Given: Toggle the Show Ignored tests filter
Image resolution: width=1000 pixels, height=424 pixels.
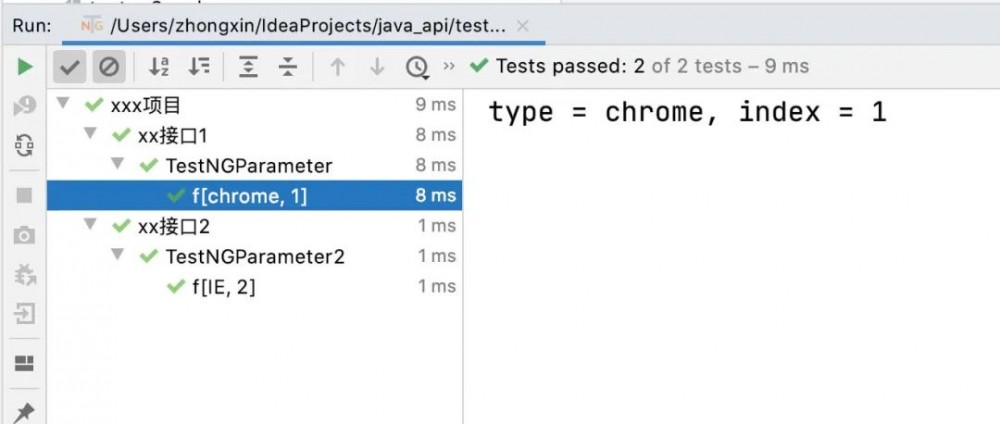Looking at the screenshot, I should (x=109, y=67).
